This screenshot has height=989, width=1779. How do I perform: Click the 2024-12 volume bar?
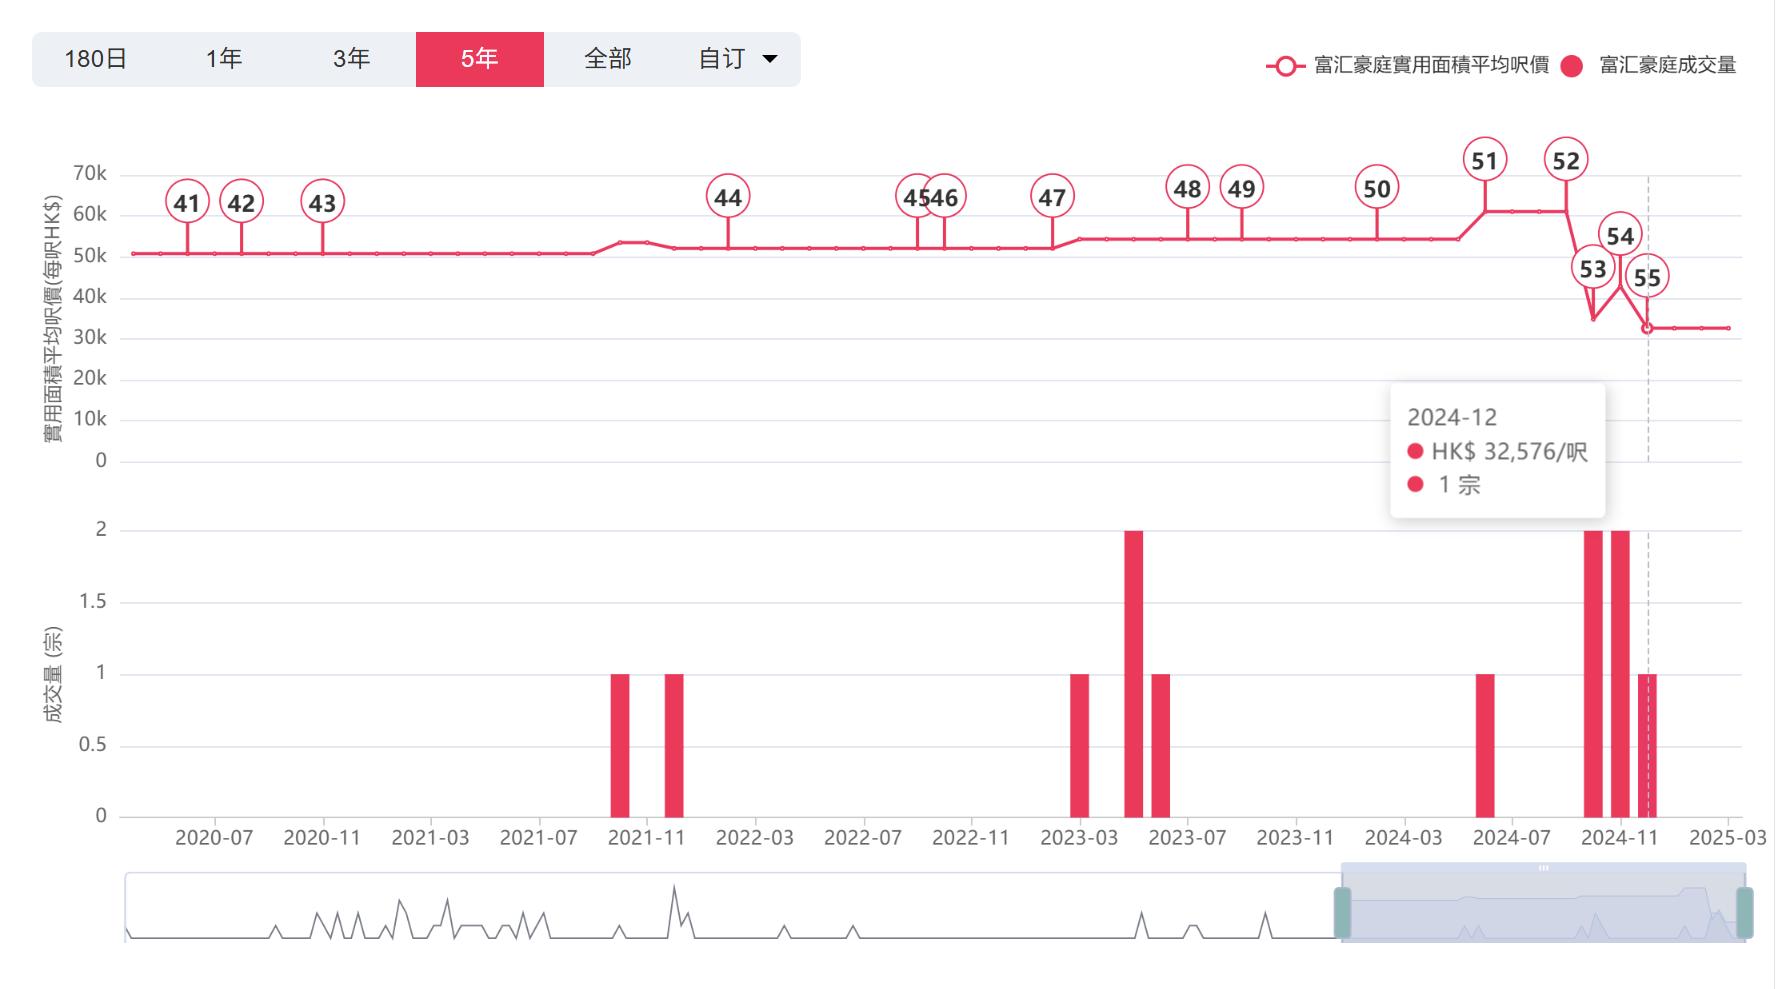(x=1647, y=745)
